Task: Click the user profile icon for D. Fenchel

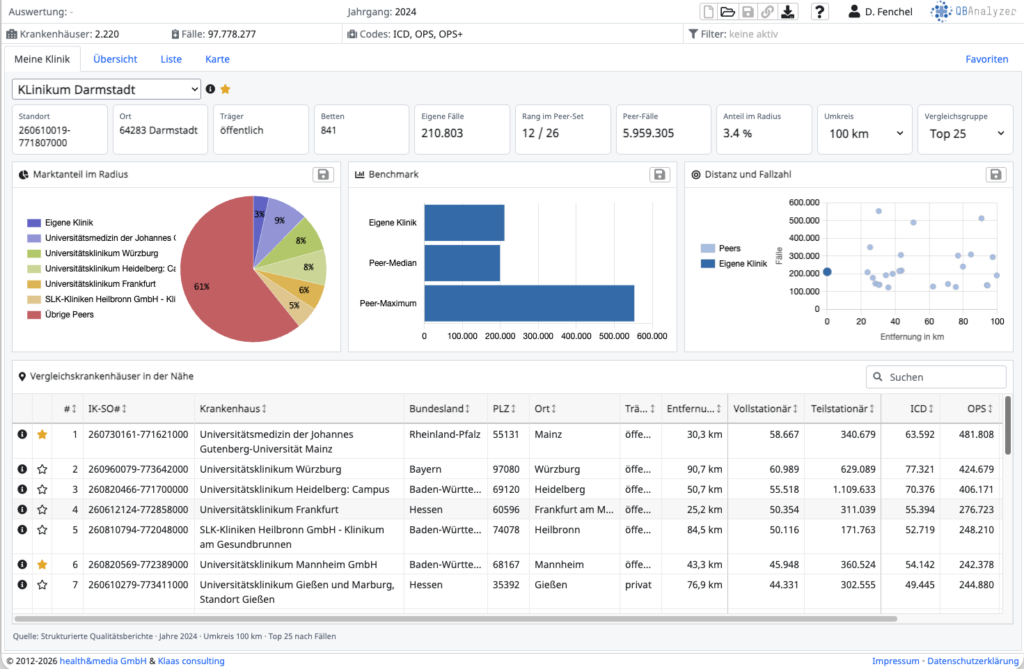Action: [x=854, y=11]
